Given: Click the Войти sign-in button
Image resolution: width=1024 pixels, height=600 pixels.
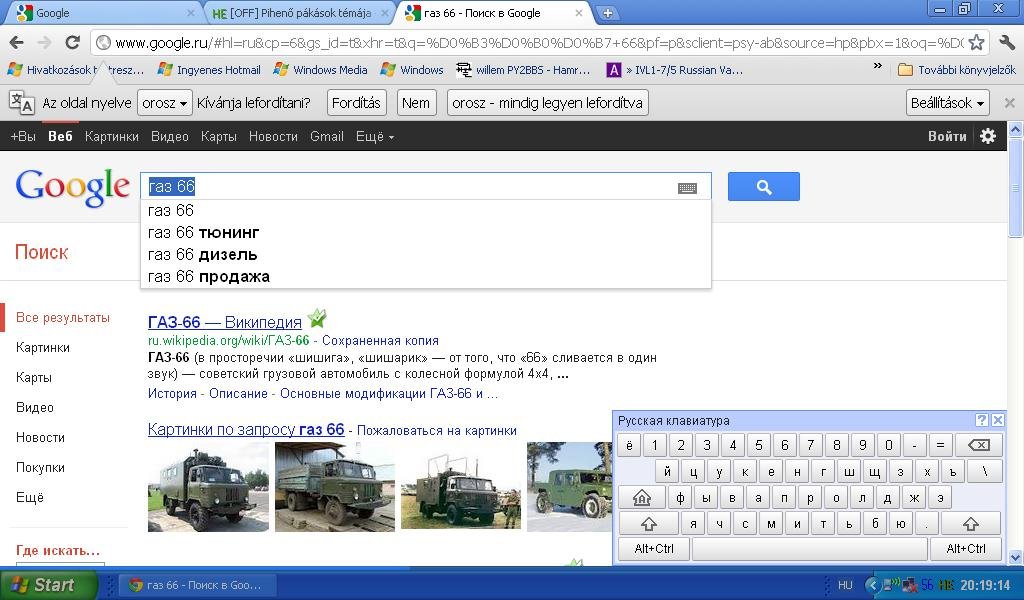Looking at the screenshot, I should (947, 136).
